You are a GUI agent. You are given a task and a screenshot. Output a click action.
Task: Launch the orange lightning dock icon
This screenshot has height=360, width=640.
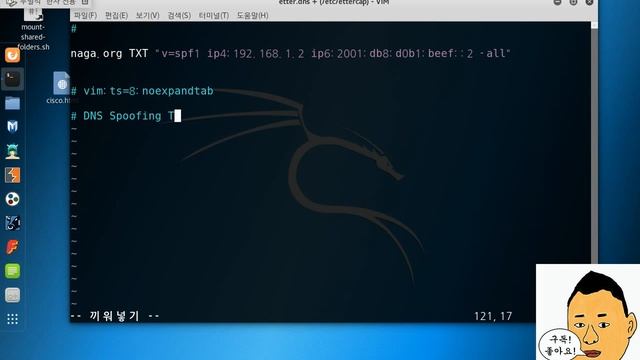click(x=12, y=175)
